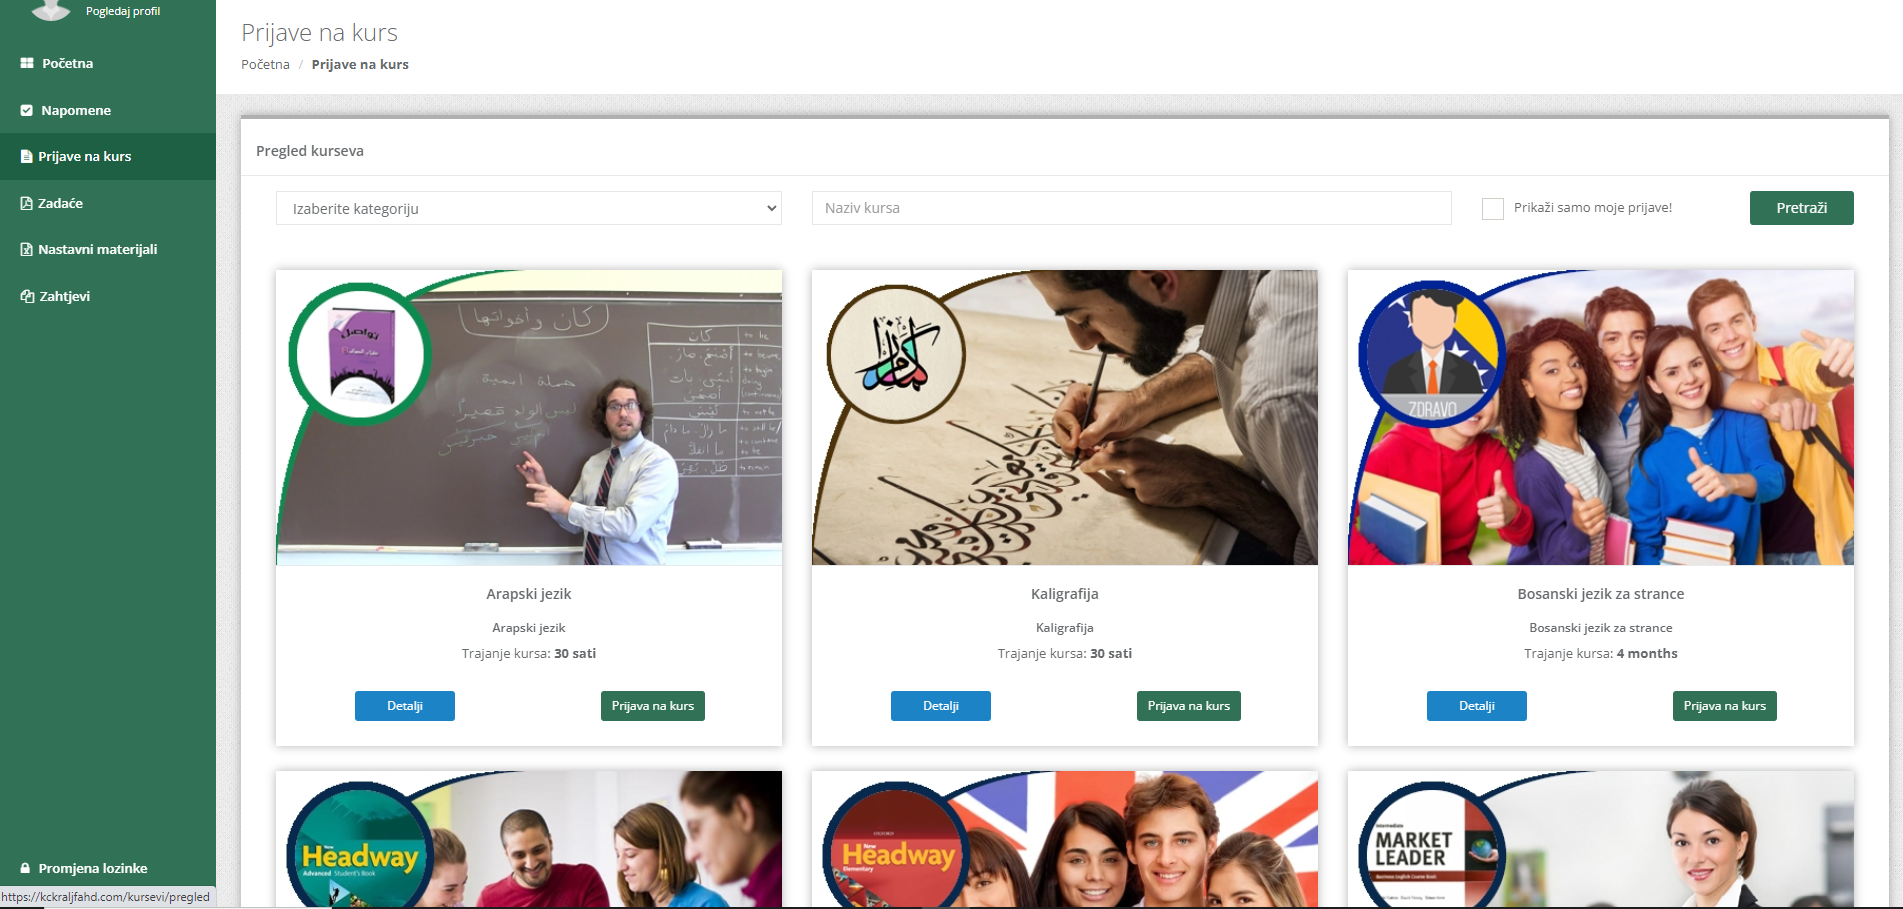Click Prijava na kurs for Bosanski jezik
Screen dimensions: 1903x909
pos(1725,706)
